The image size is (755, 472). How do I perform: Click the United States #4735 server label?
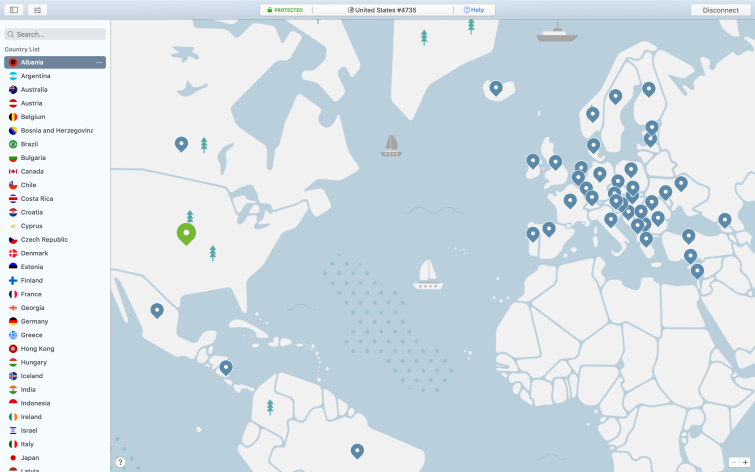point(382,10)
